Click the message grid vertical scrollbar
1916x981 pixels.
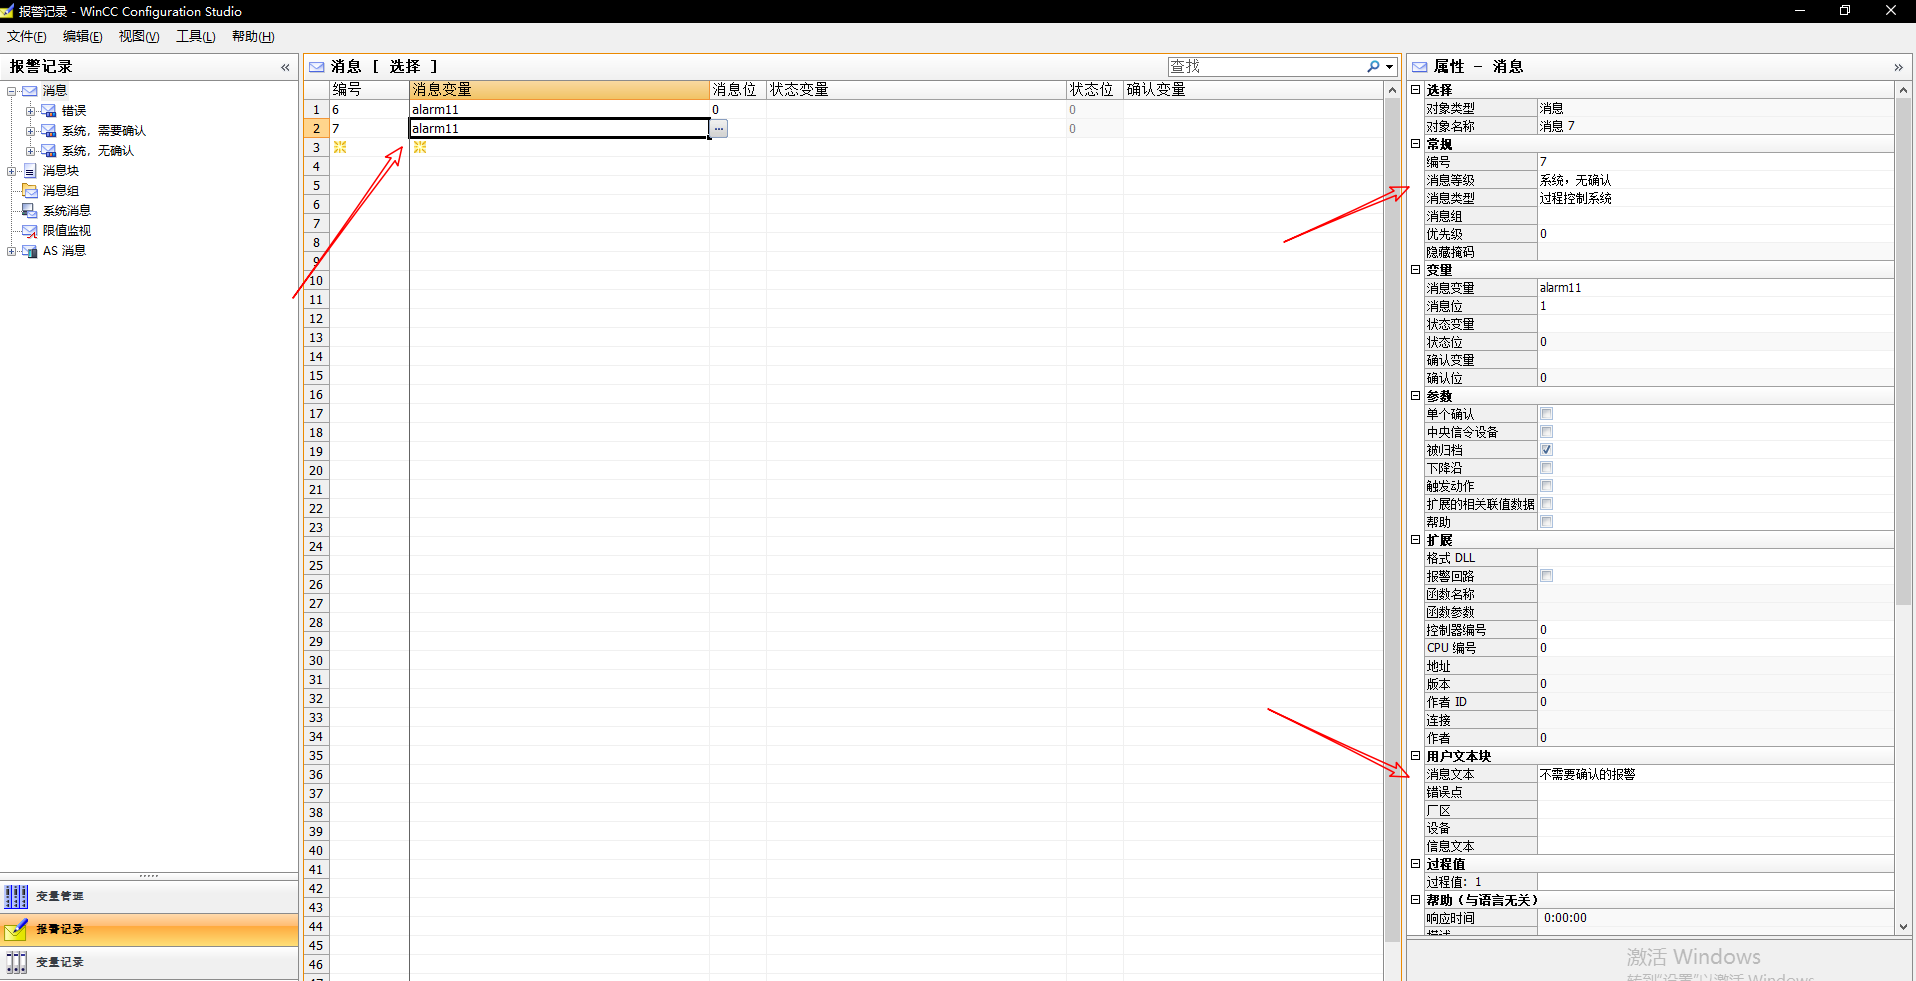(x=1392, y=520)
